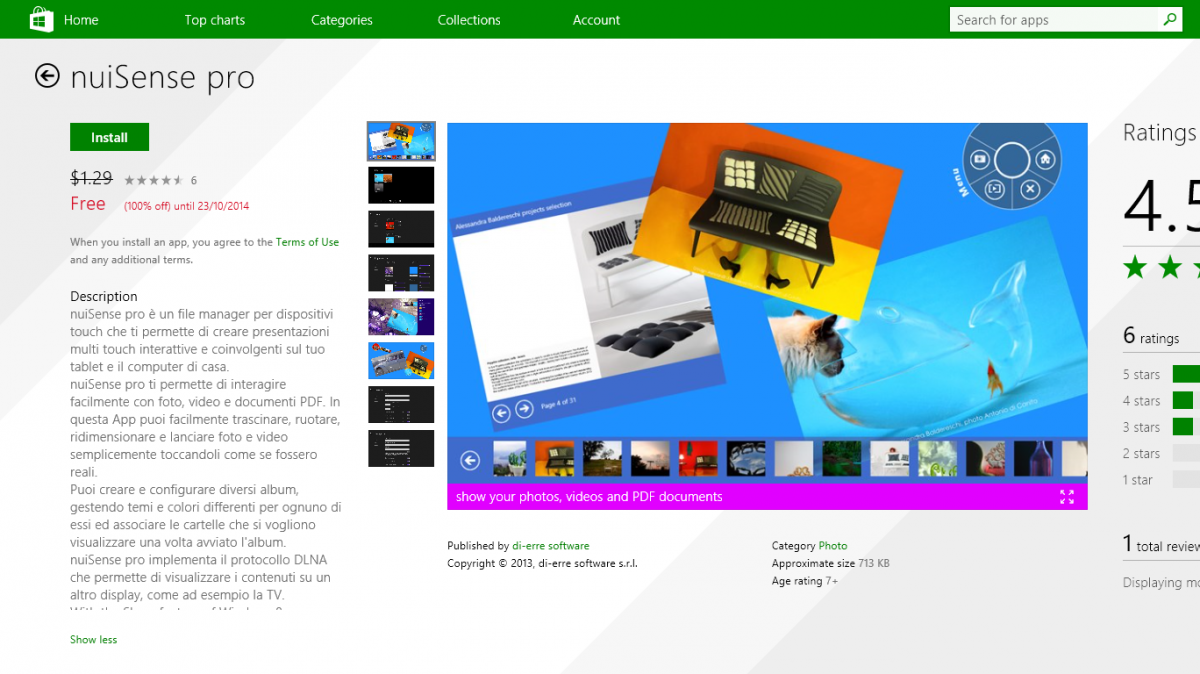Collapse description with Show less
Viewport: 1200px width, 674px height.
tap(93, 639)
